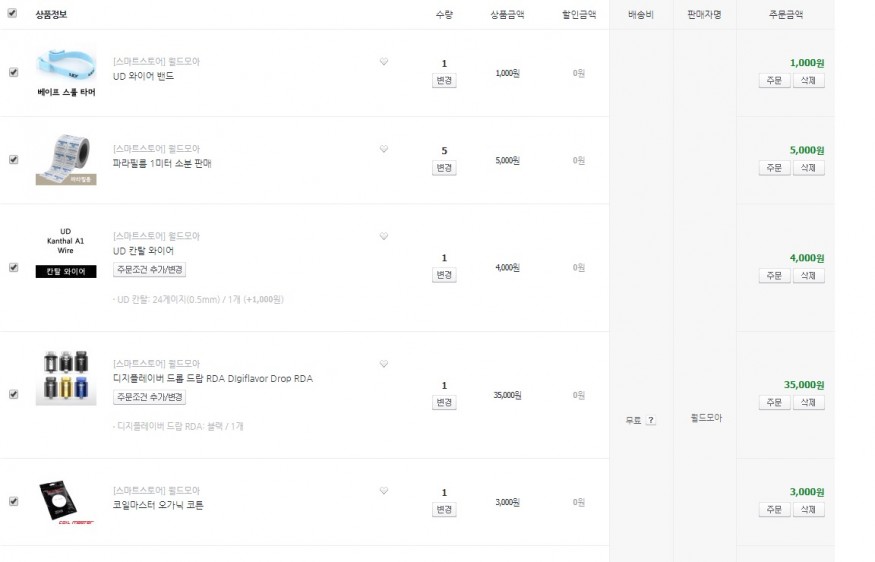Click the Digiflavor Drop RDA product thumbnail
Screen dimensions: 875x562
(66, 377)
